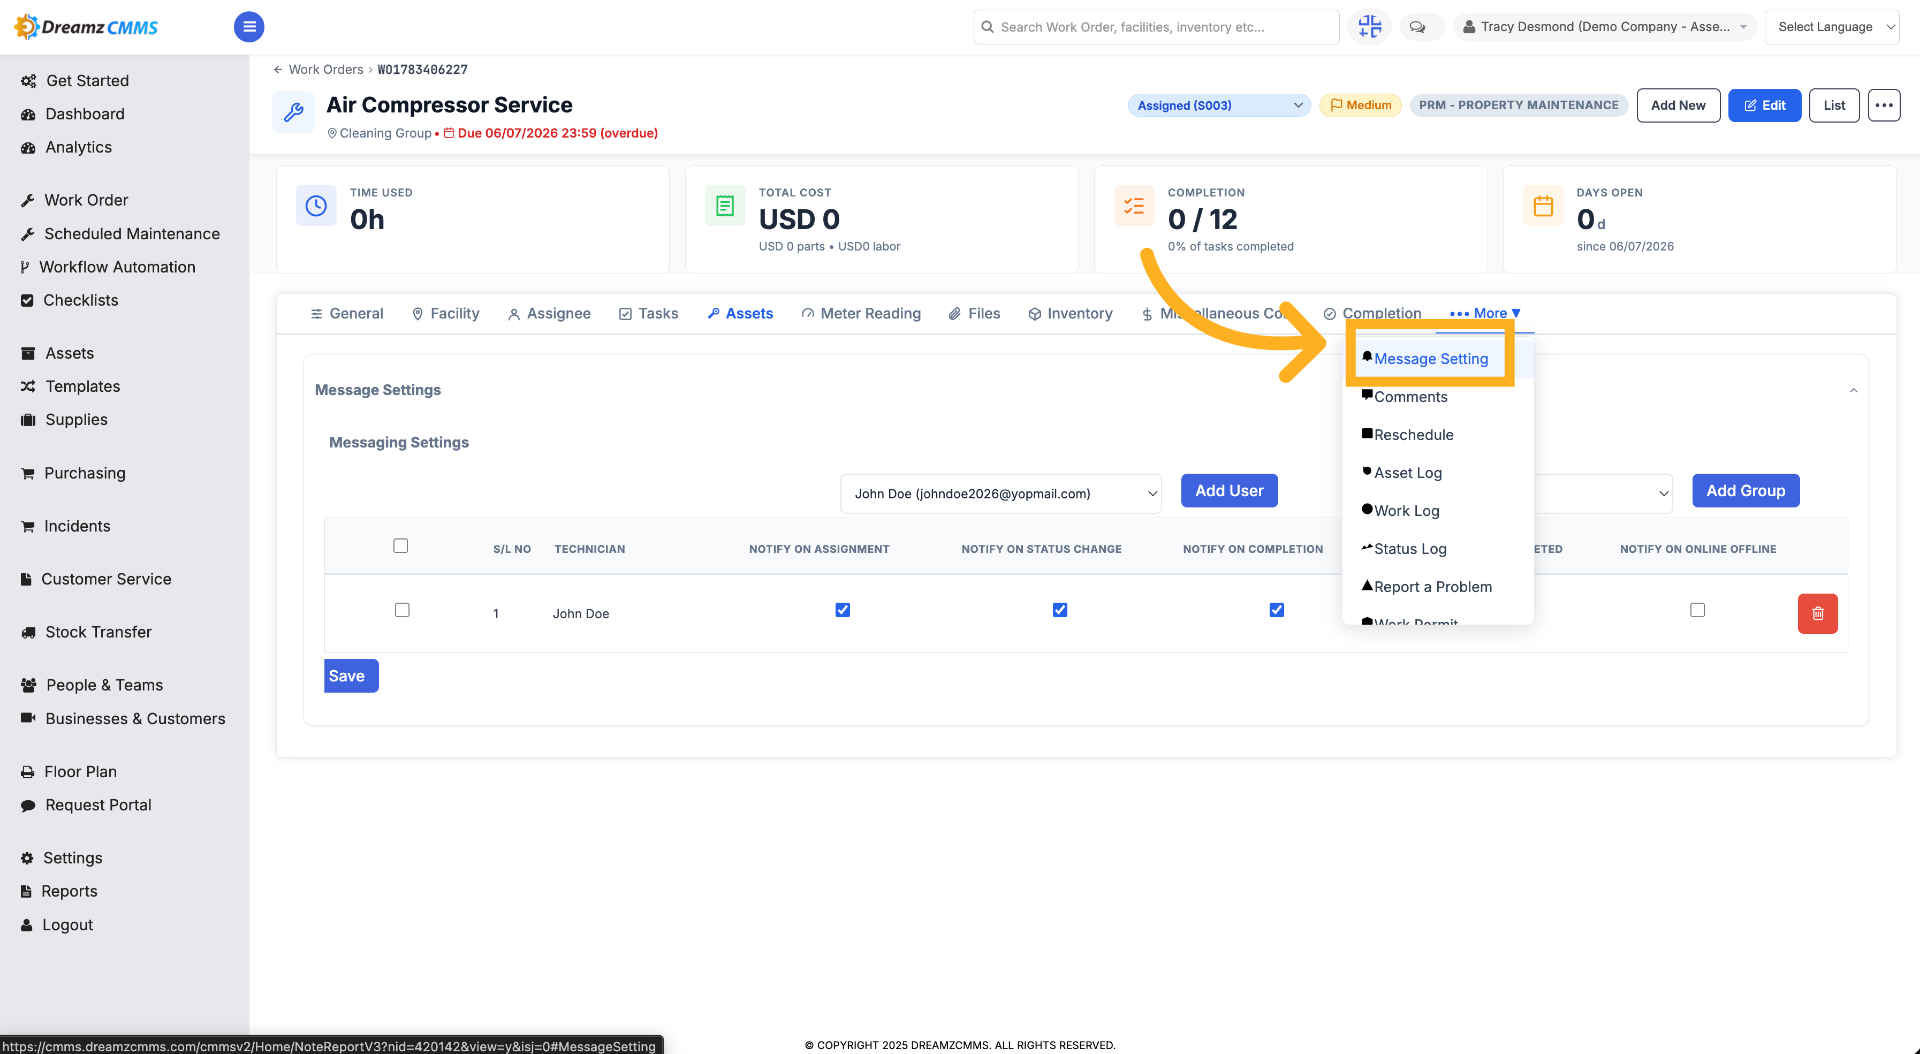Delete John Doe row with red trash icon
The image size is (1920, 1054).
point(1817,614)
